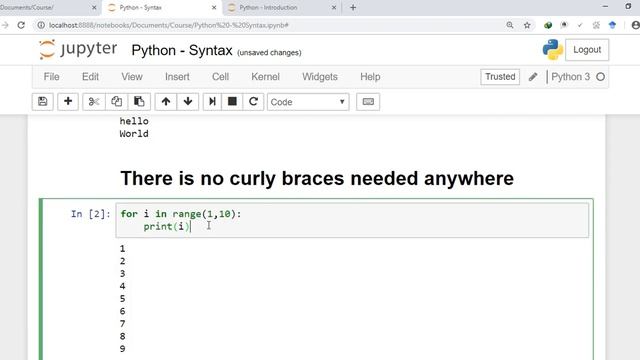Image resolution: width=640 pixels, height=360 pixels.
Task: Click output number 1
Action: (x=122, y=248)
